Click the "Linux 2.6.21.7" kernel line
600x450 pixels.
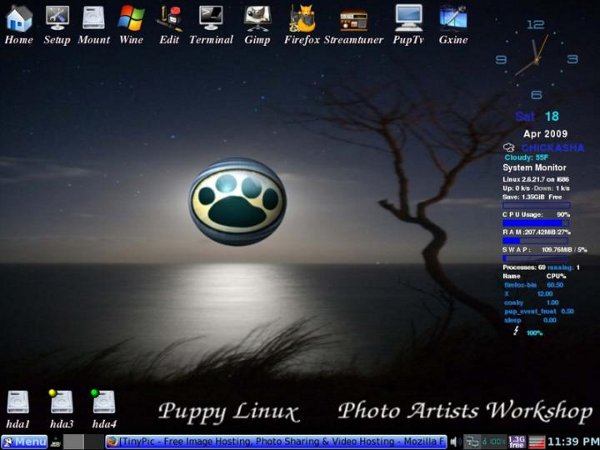536,179
